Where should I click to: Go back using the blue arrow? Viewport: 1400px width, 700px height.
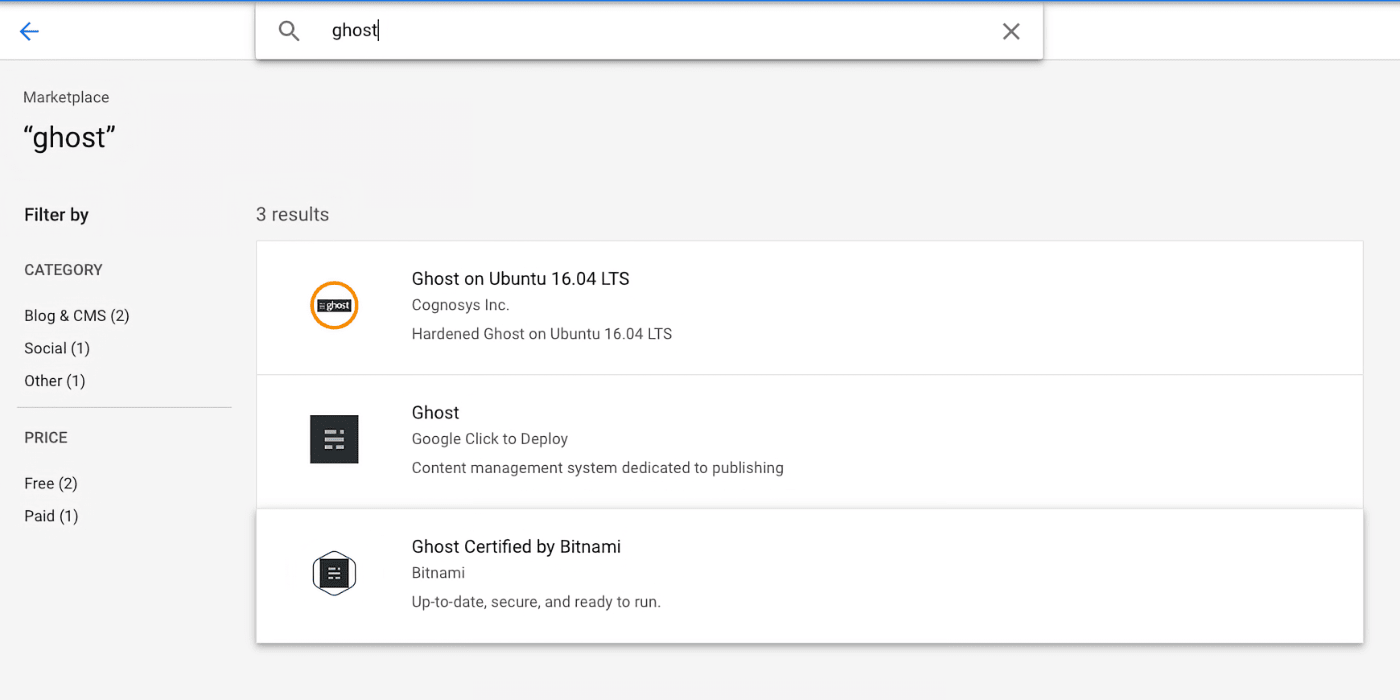[29, 31]
